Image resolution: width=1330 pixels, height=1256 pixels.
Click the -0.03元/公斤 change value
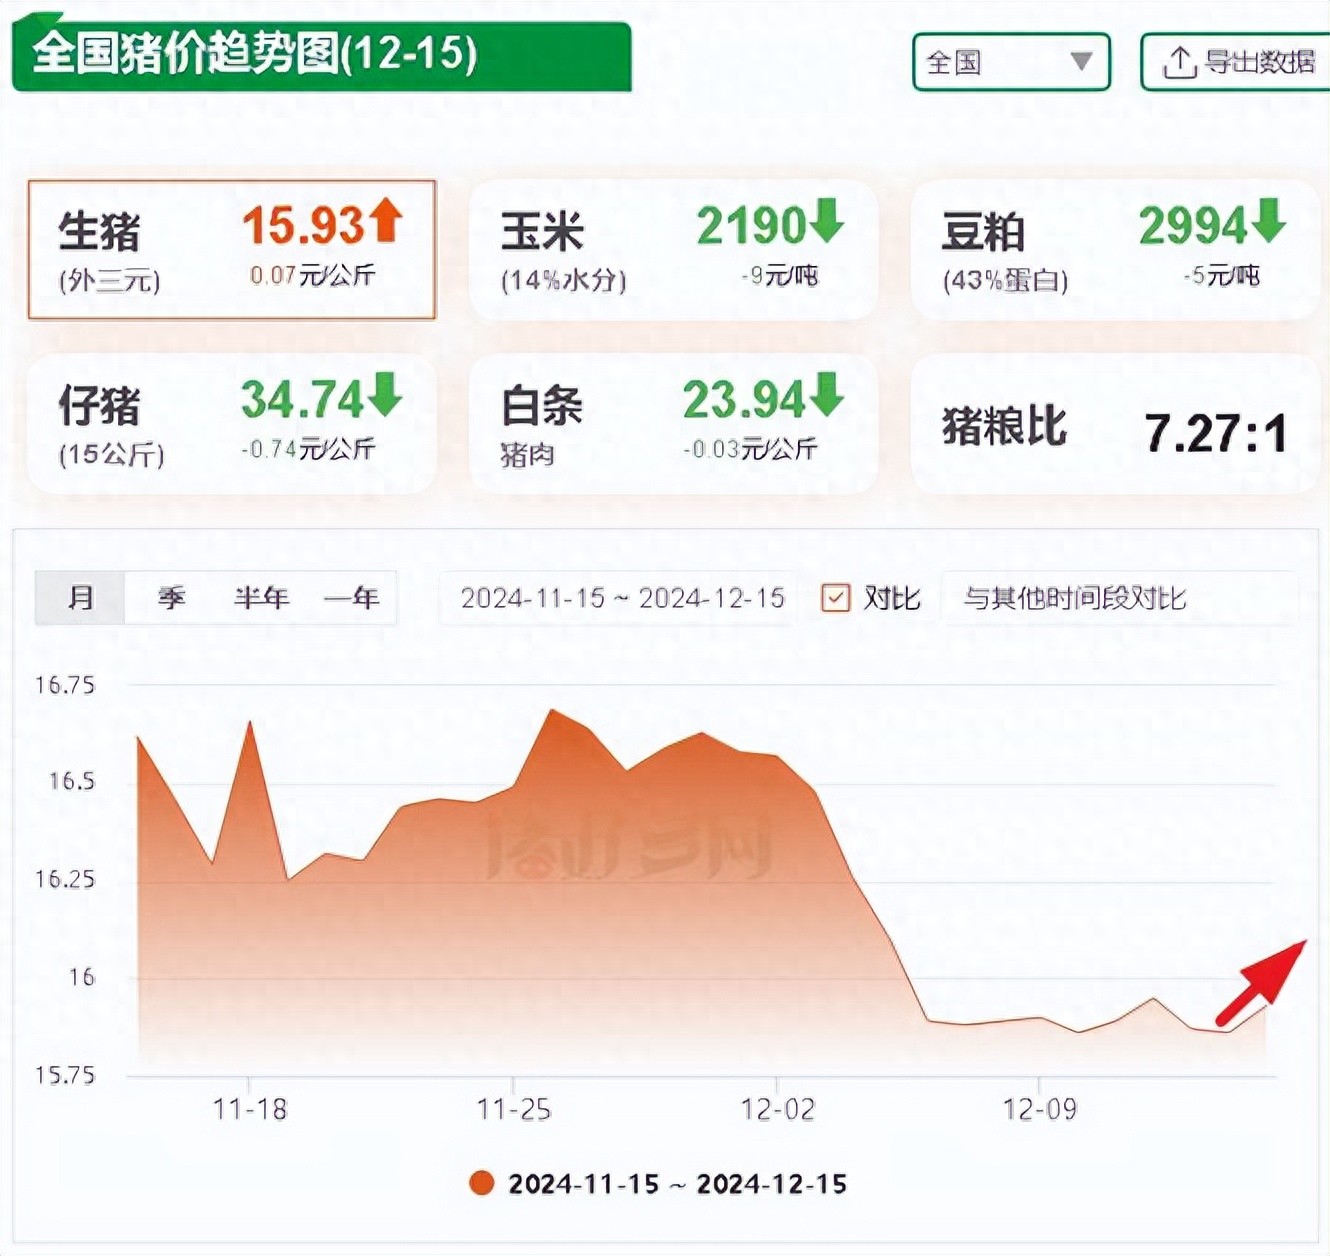pos(750,449)
